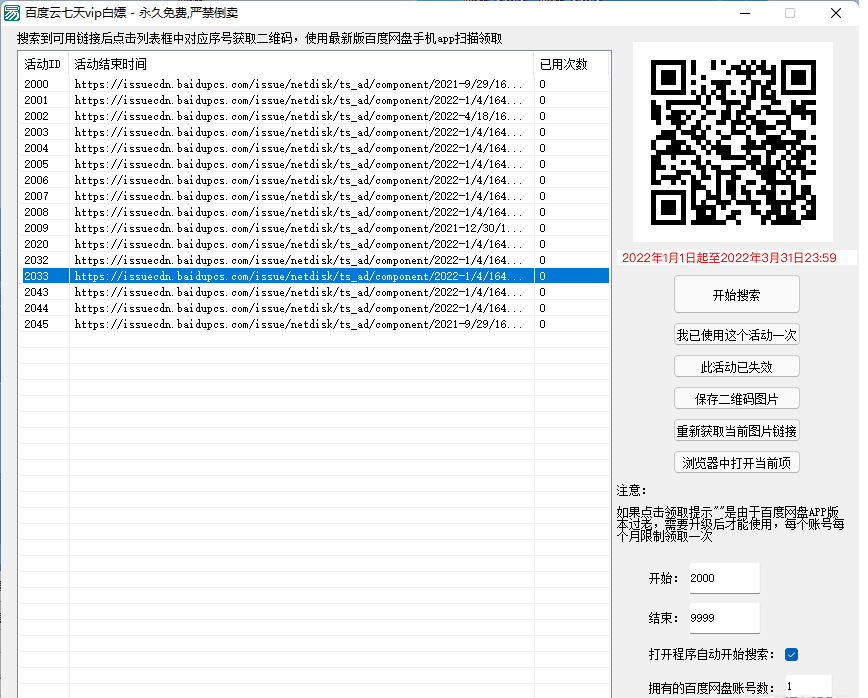This screenshot has width=868, height=698.
Task: Click the app icon in the title bar
Action: pyautogui.click(x=12, y=13)
